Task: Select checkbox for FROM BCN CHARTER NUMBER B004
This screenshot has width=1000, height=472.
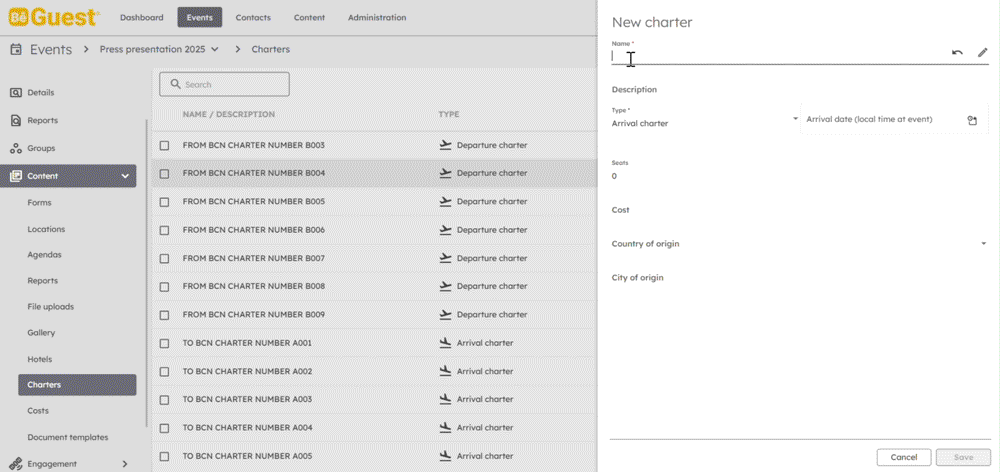Action: [165, 173]
